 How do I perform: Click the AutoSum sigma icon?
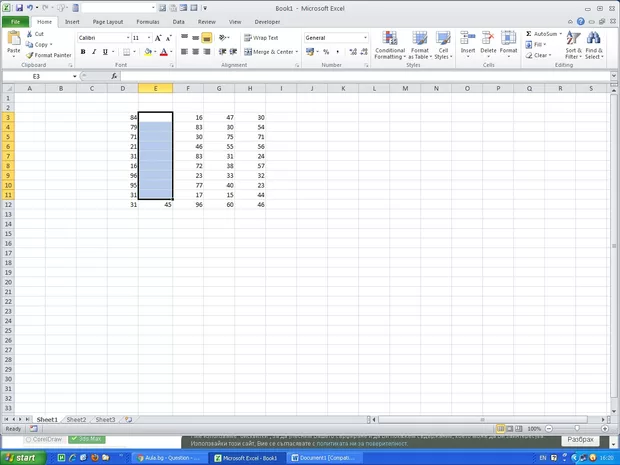529,33
